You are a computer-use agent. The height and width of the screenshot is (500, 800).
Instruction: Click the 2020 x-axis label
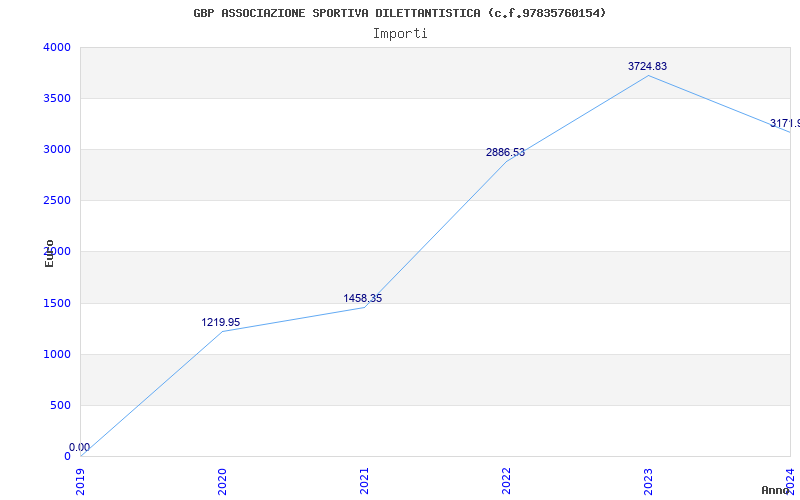coord(222,482)
